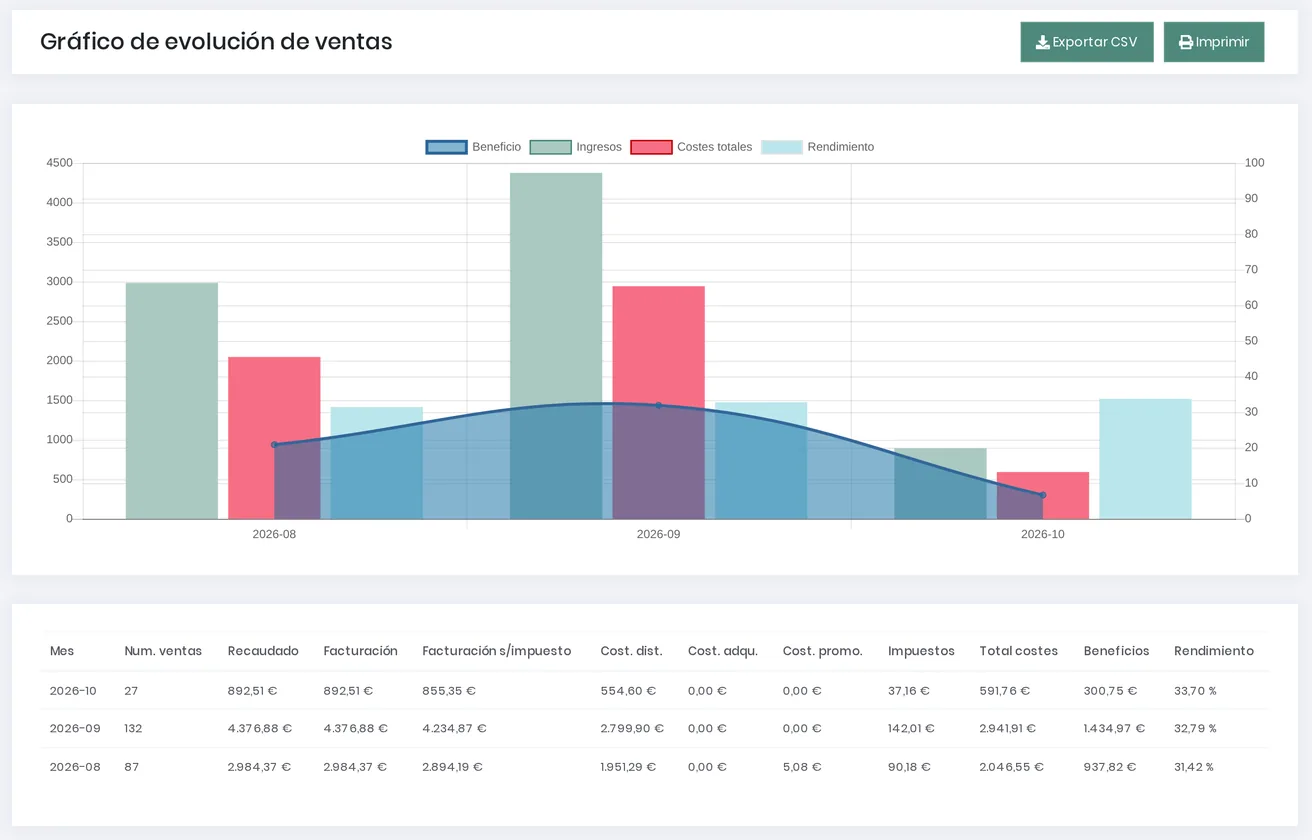The image size is (1312, 840).
Task: Click the Cost. promo. column header
Action: click(x=822, y=651)
